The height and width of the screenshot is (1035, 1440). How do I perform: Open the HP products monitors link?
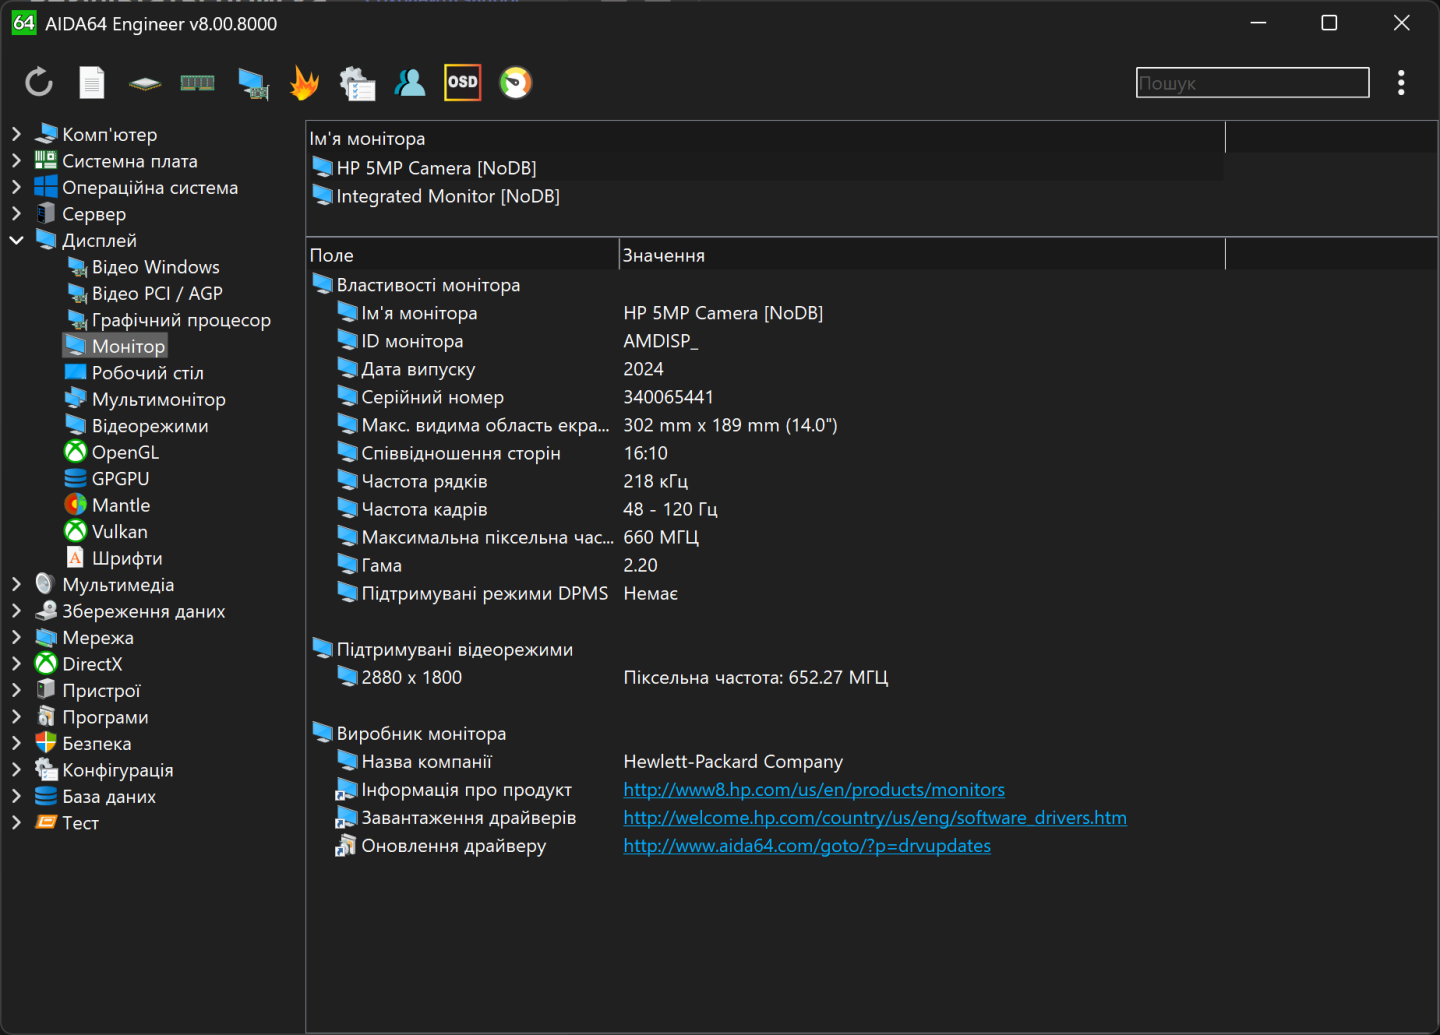813,790
